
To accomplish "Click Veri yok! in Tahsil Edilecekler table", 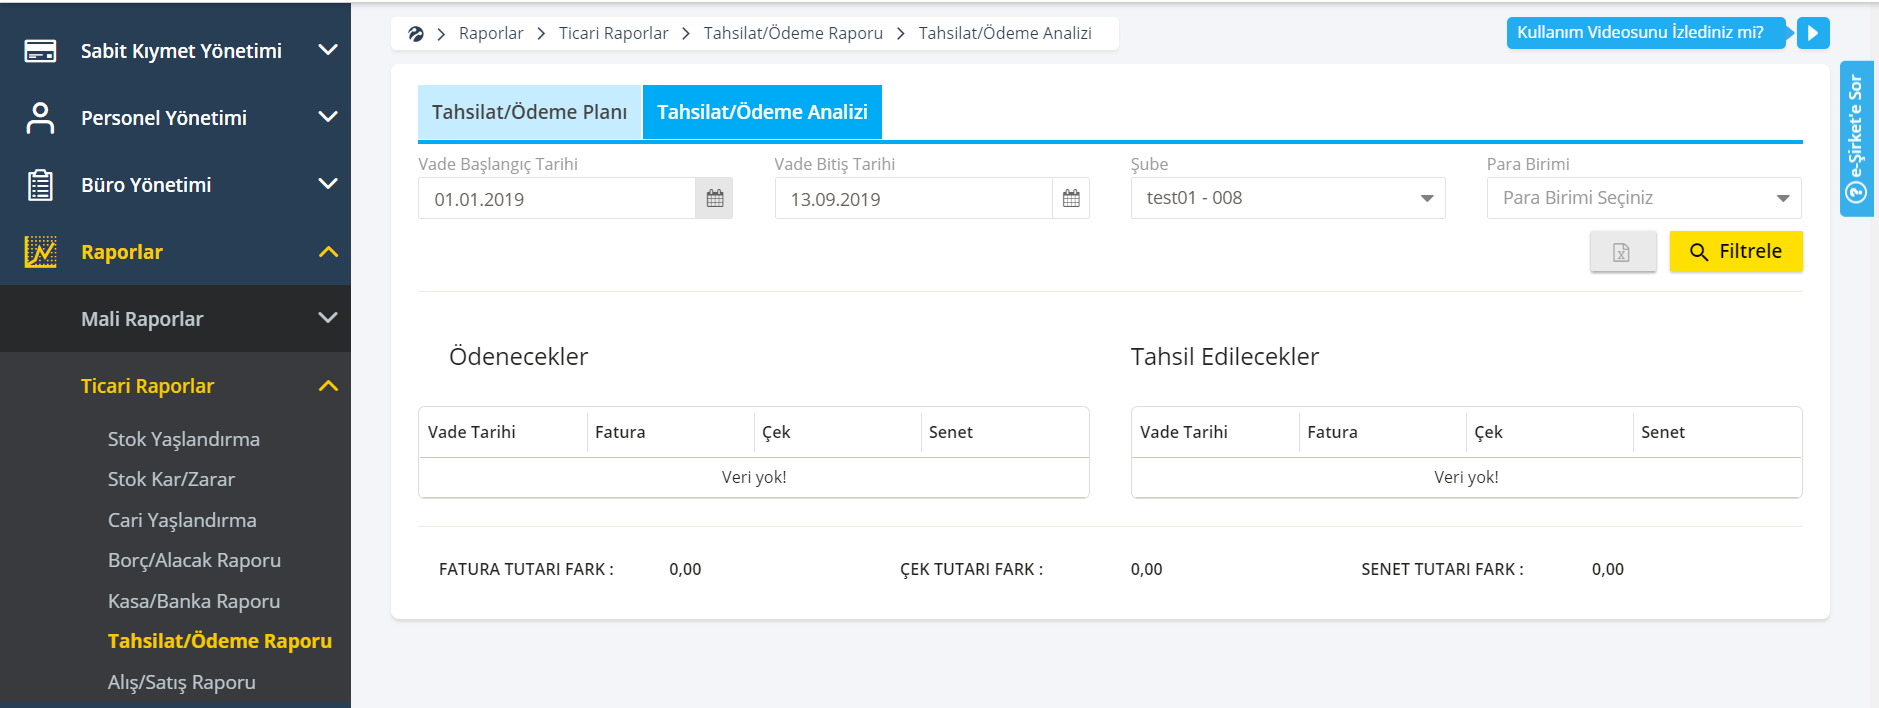I will [1466, 477].
